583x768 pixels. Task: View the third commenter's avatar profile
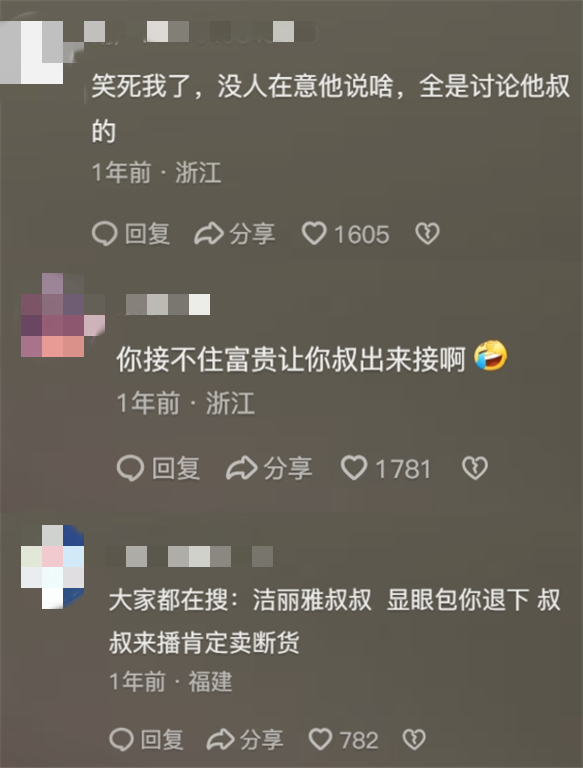52,567
